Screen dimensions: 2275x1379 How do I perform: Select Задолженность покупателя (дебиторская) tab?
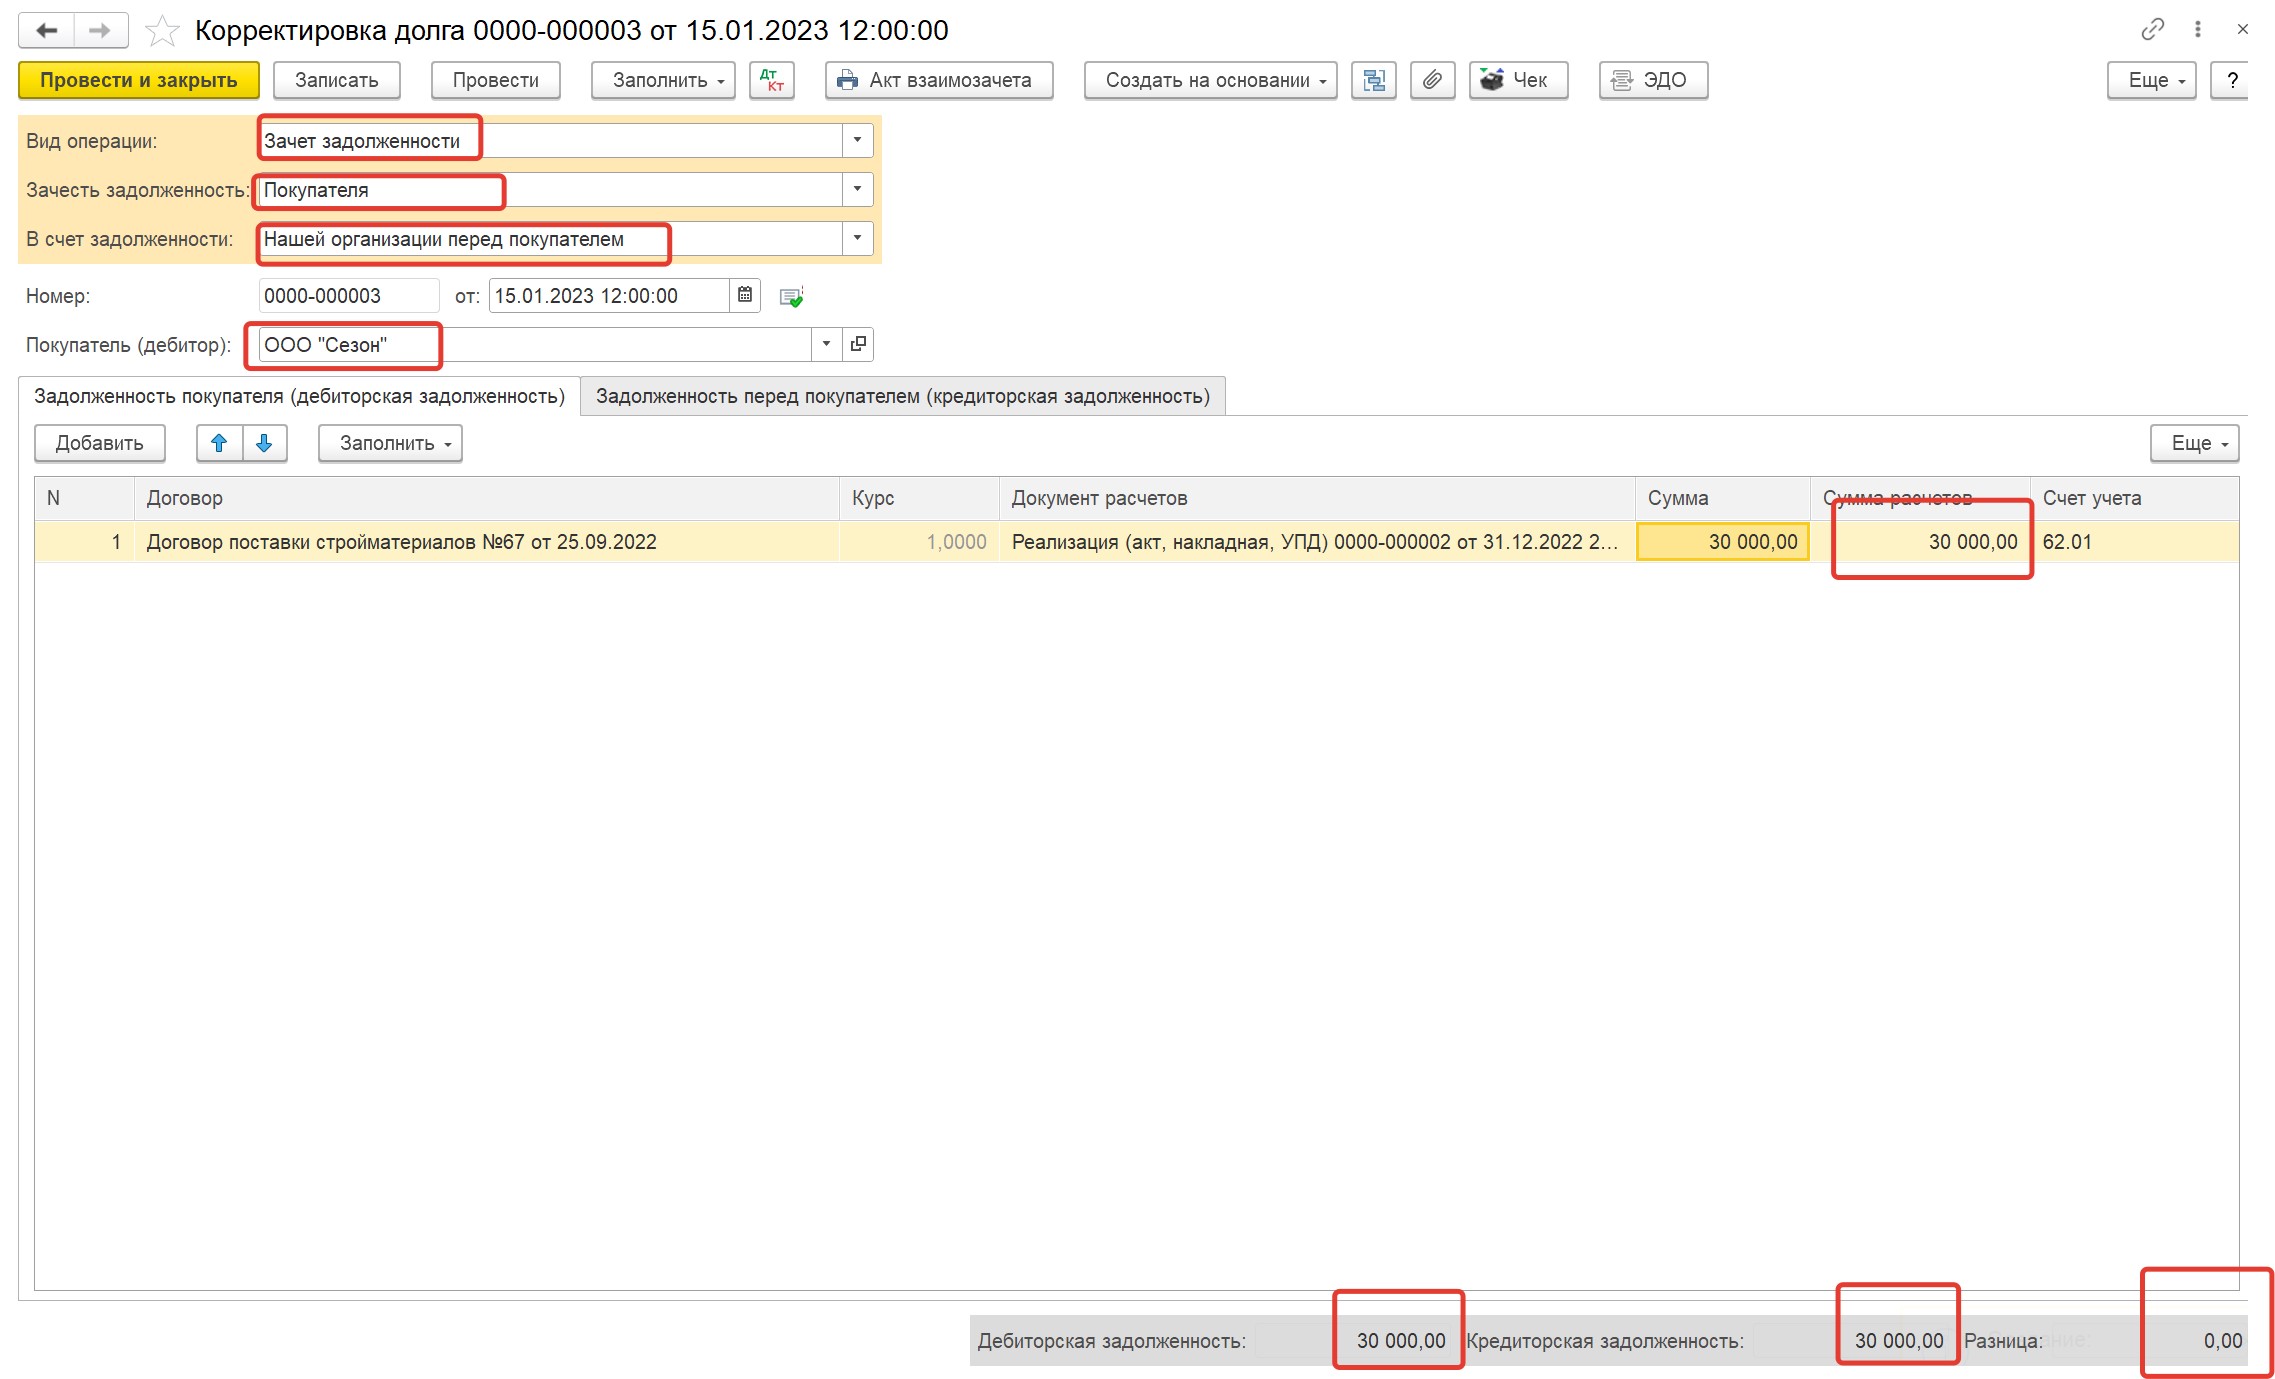(x=299, y=396)
